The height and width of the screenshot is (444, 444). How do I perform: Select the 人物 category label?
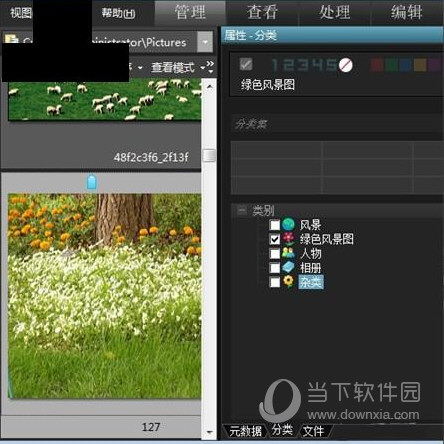click(x=310, y=254)
